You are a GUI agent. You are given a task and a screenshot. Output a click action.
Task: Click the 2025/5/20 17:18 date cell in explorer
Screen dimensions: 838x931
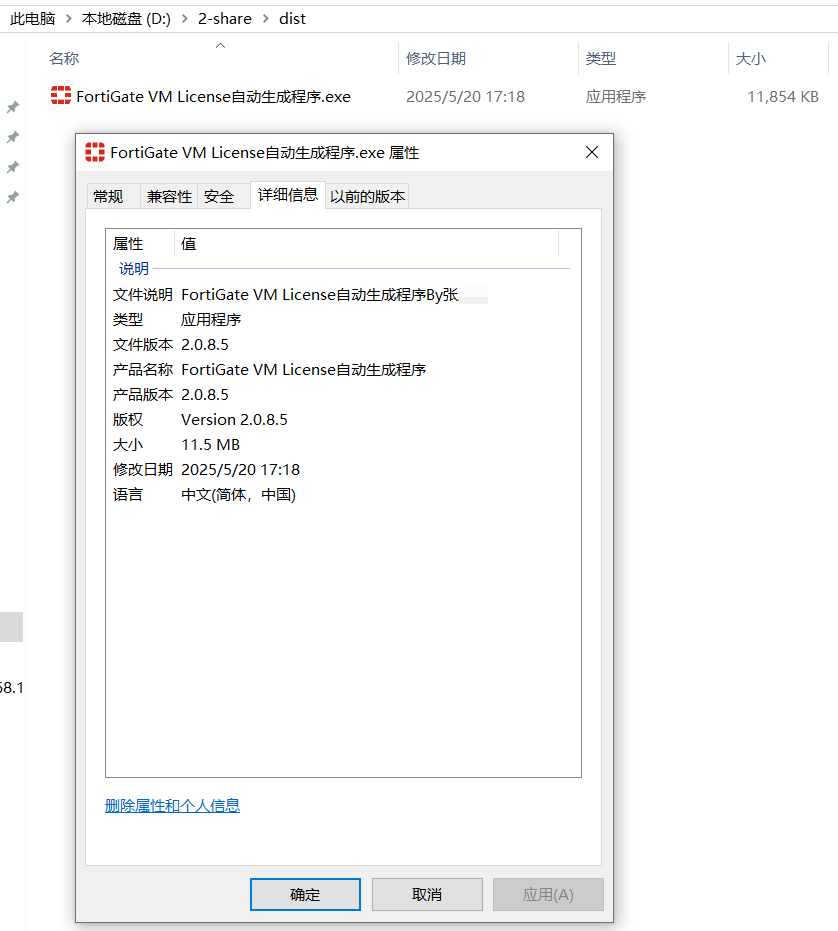465,96
